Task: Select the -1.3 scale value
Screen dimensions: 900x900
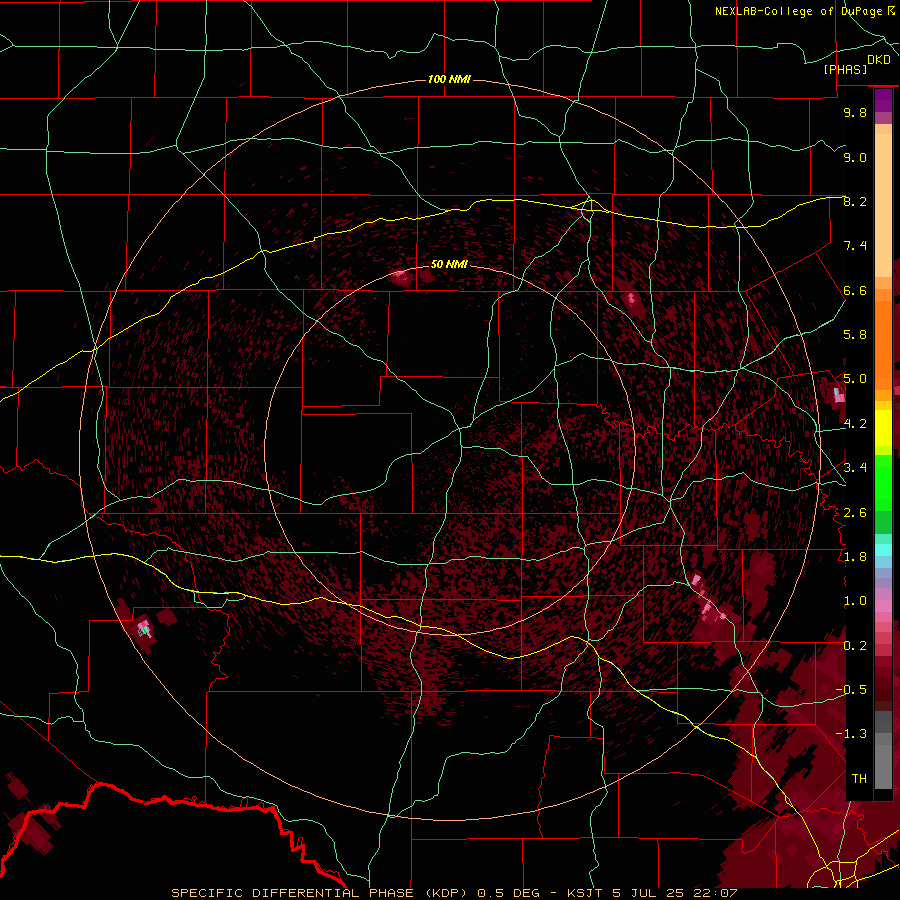Action: pyautogui.click(x=851, y=734)
